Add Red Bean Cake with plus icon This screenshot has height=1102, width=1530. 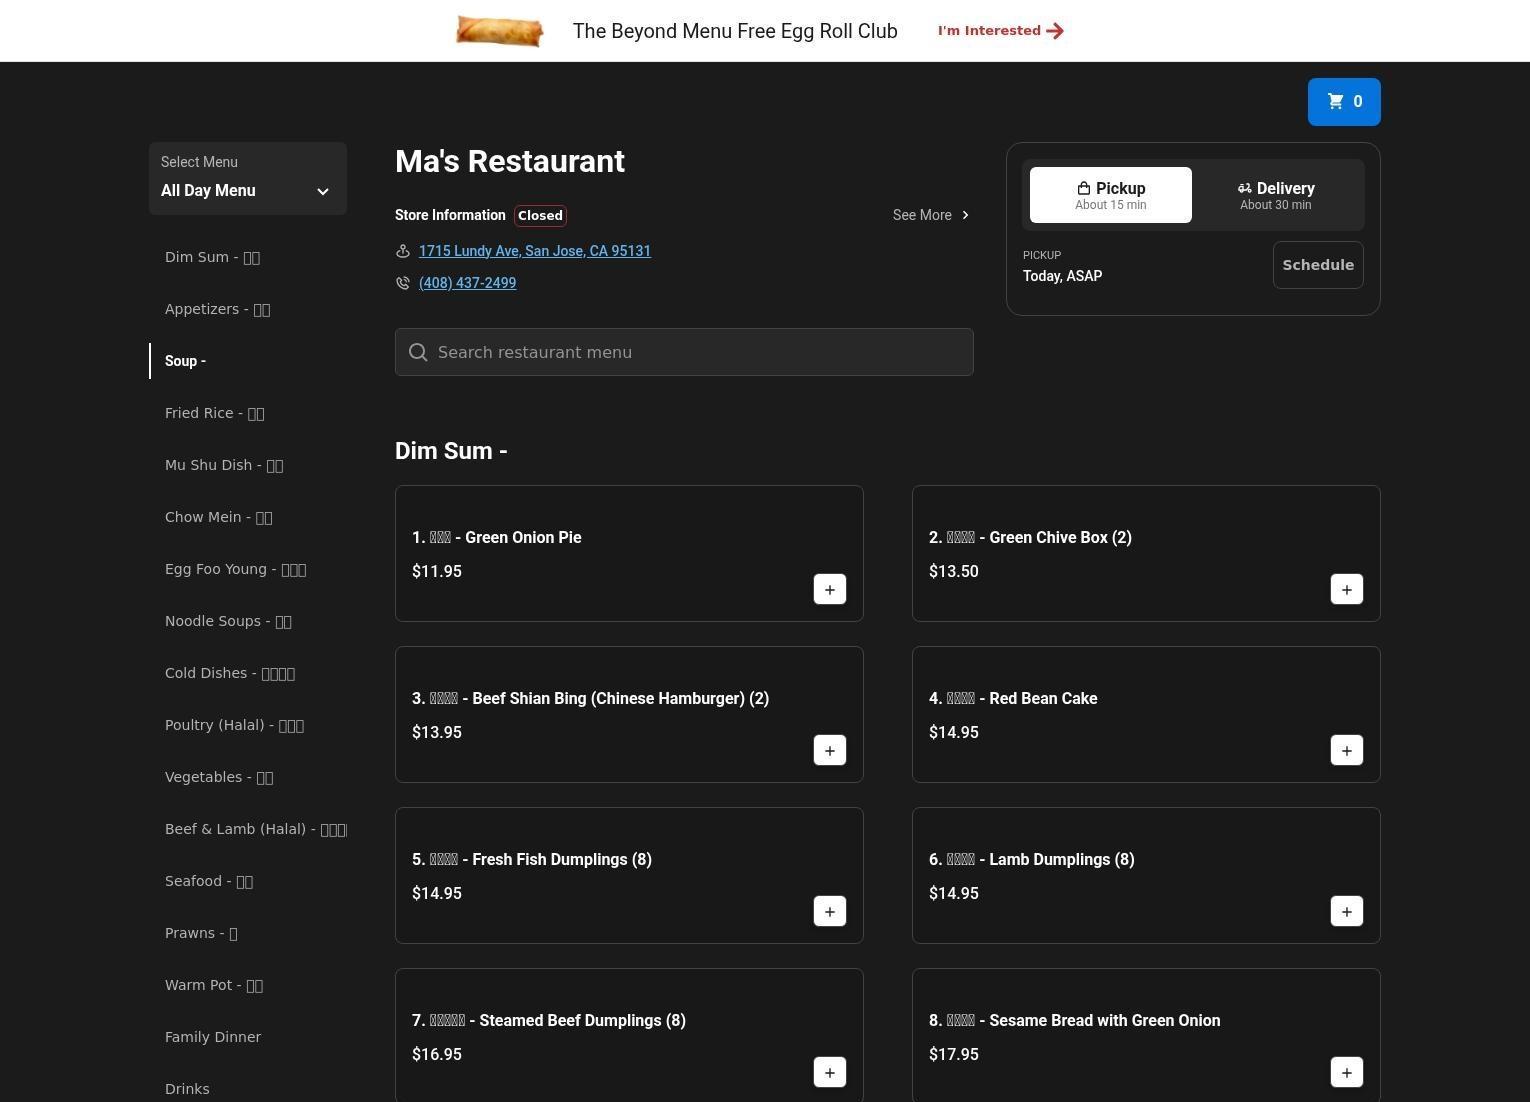click(x=1346, y=751)
